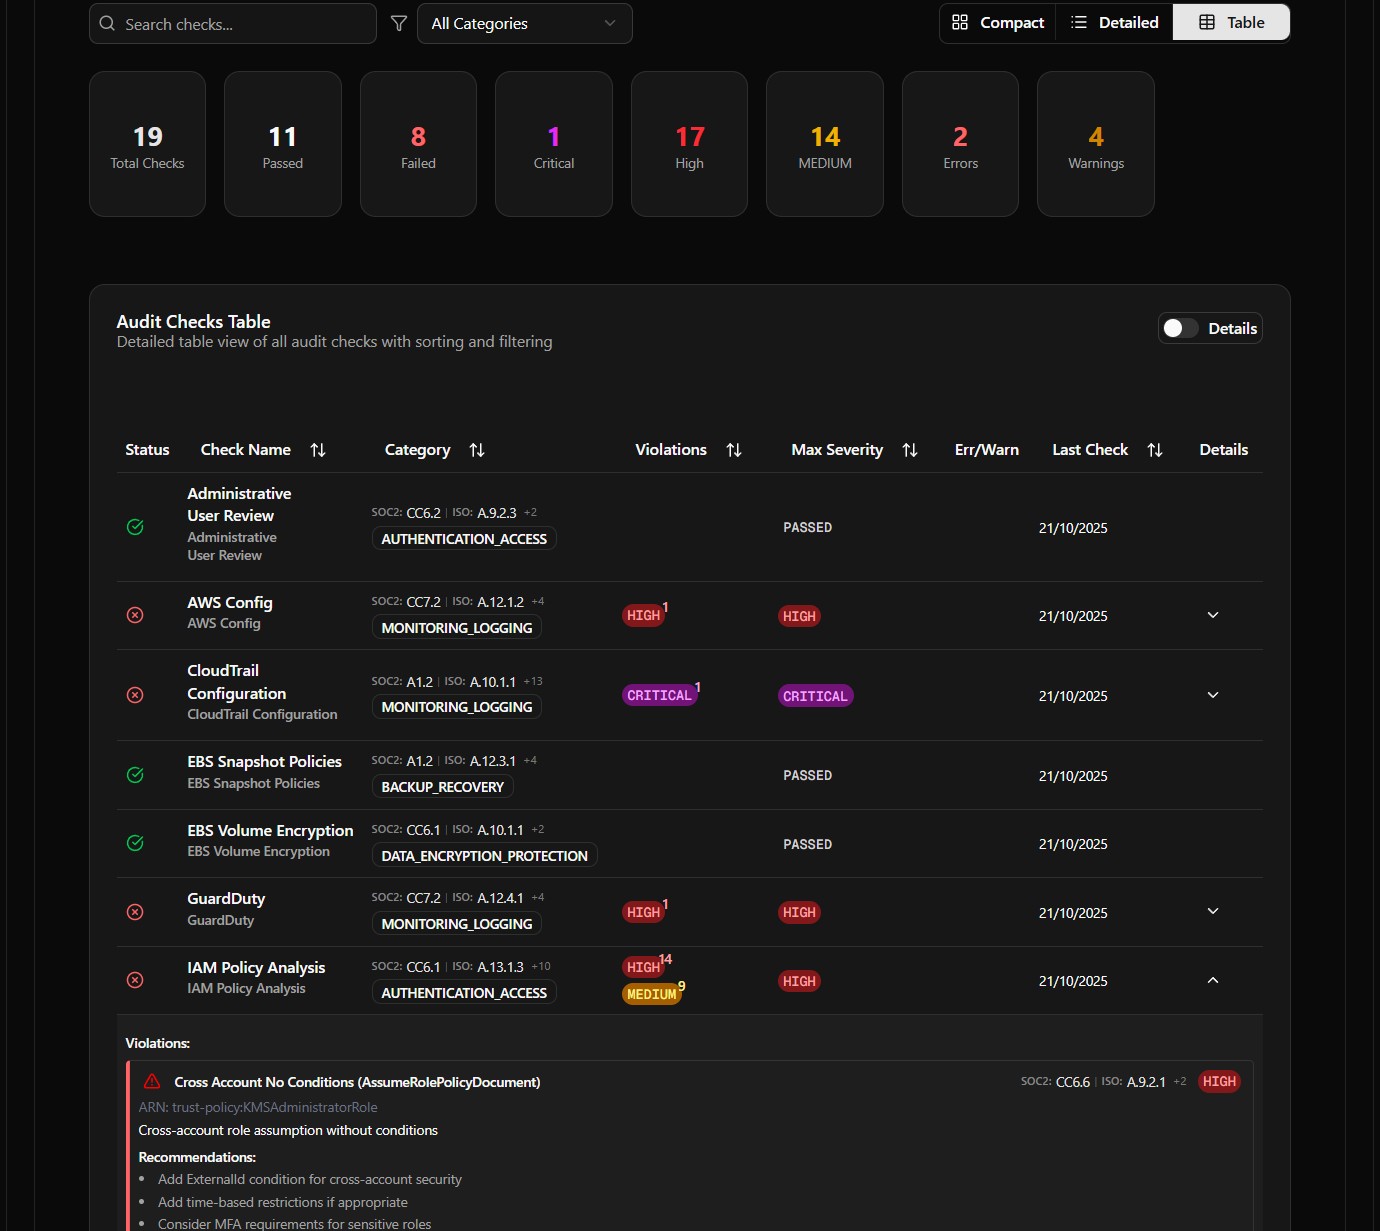Select the Table view tab
The height and width of the screenshot is (1231, 1380).
click(1231, 22)
